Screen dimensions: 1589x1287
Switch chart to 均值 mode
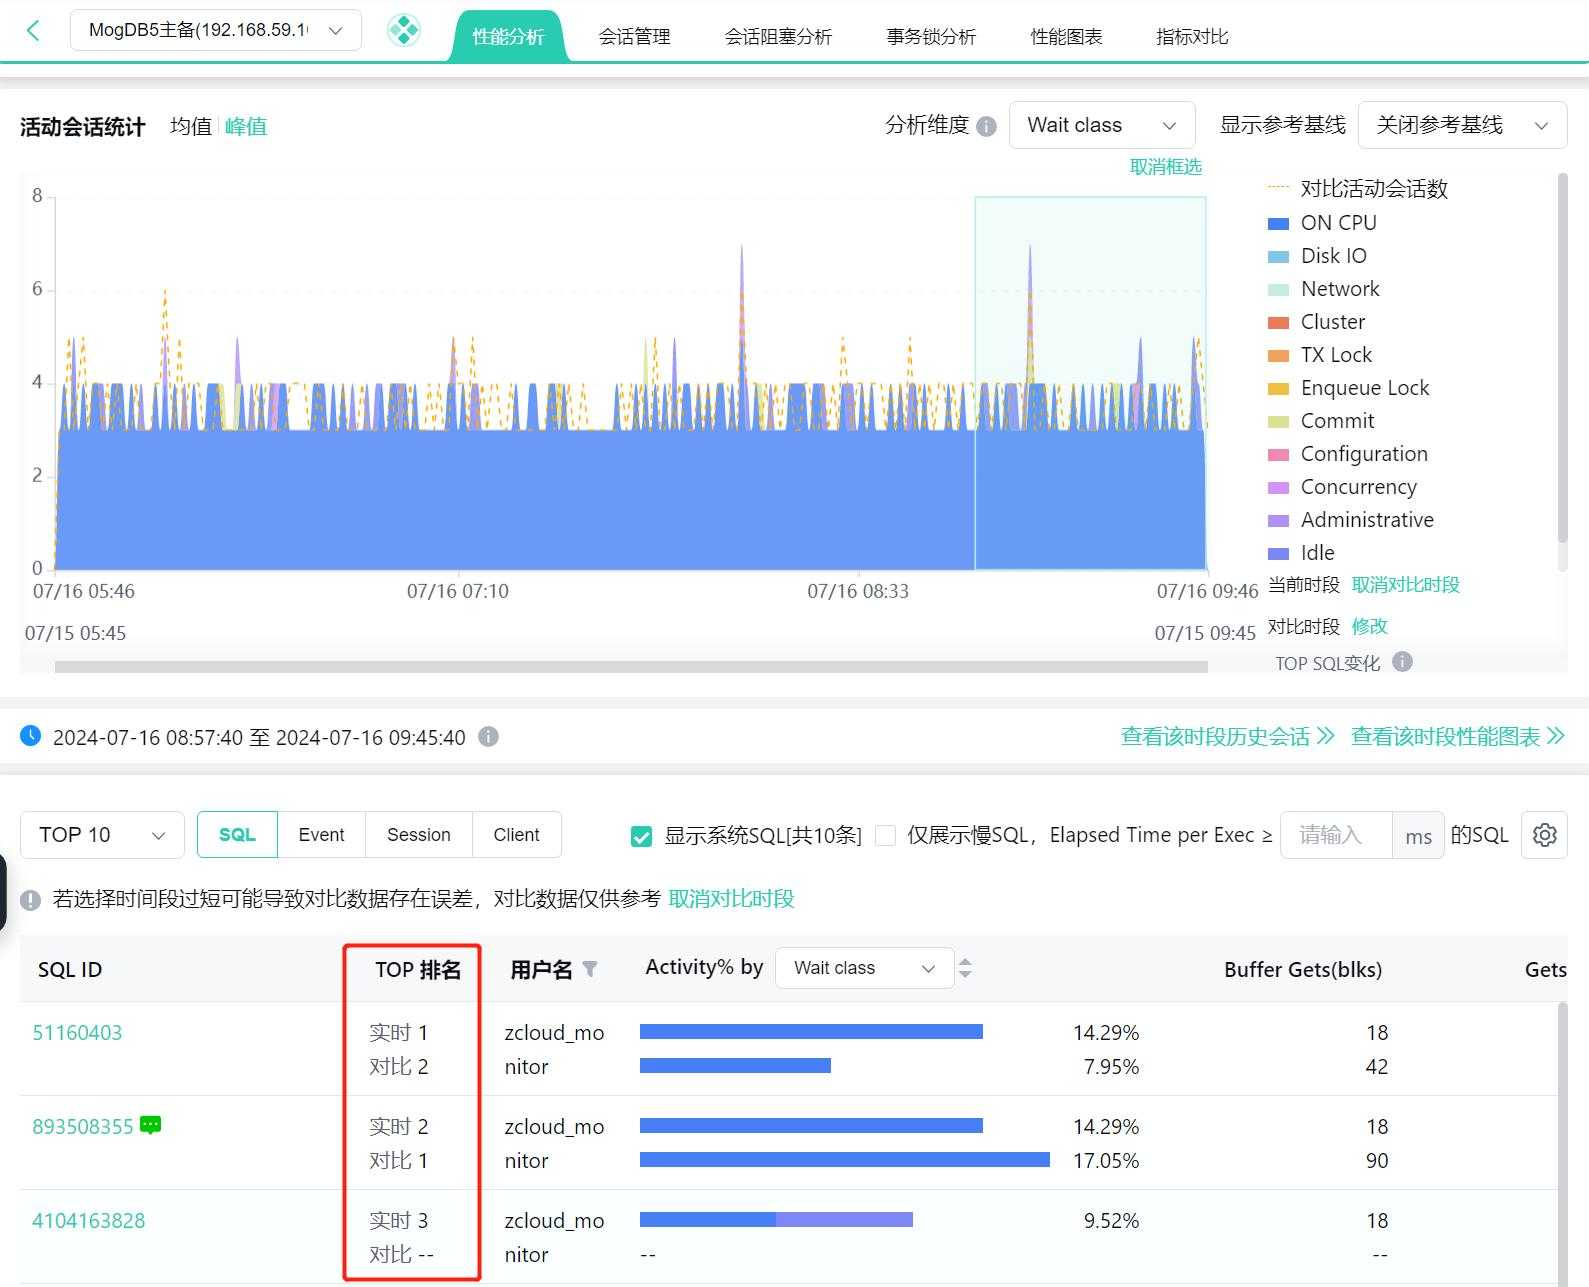point(191,127)
